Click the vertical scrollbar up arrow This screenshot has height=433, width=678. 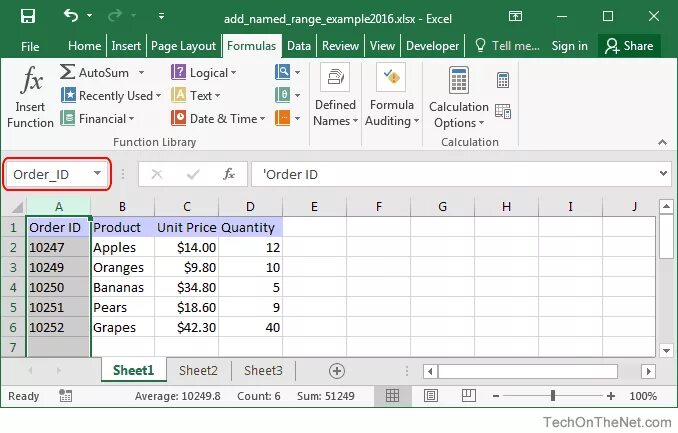(666, 206)
